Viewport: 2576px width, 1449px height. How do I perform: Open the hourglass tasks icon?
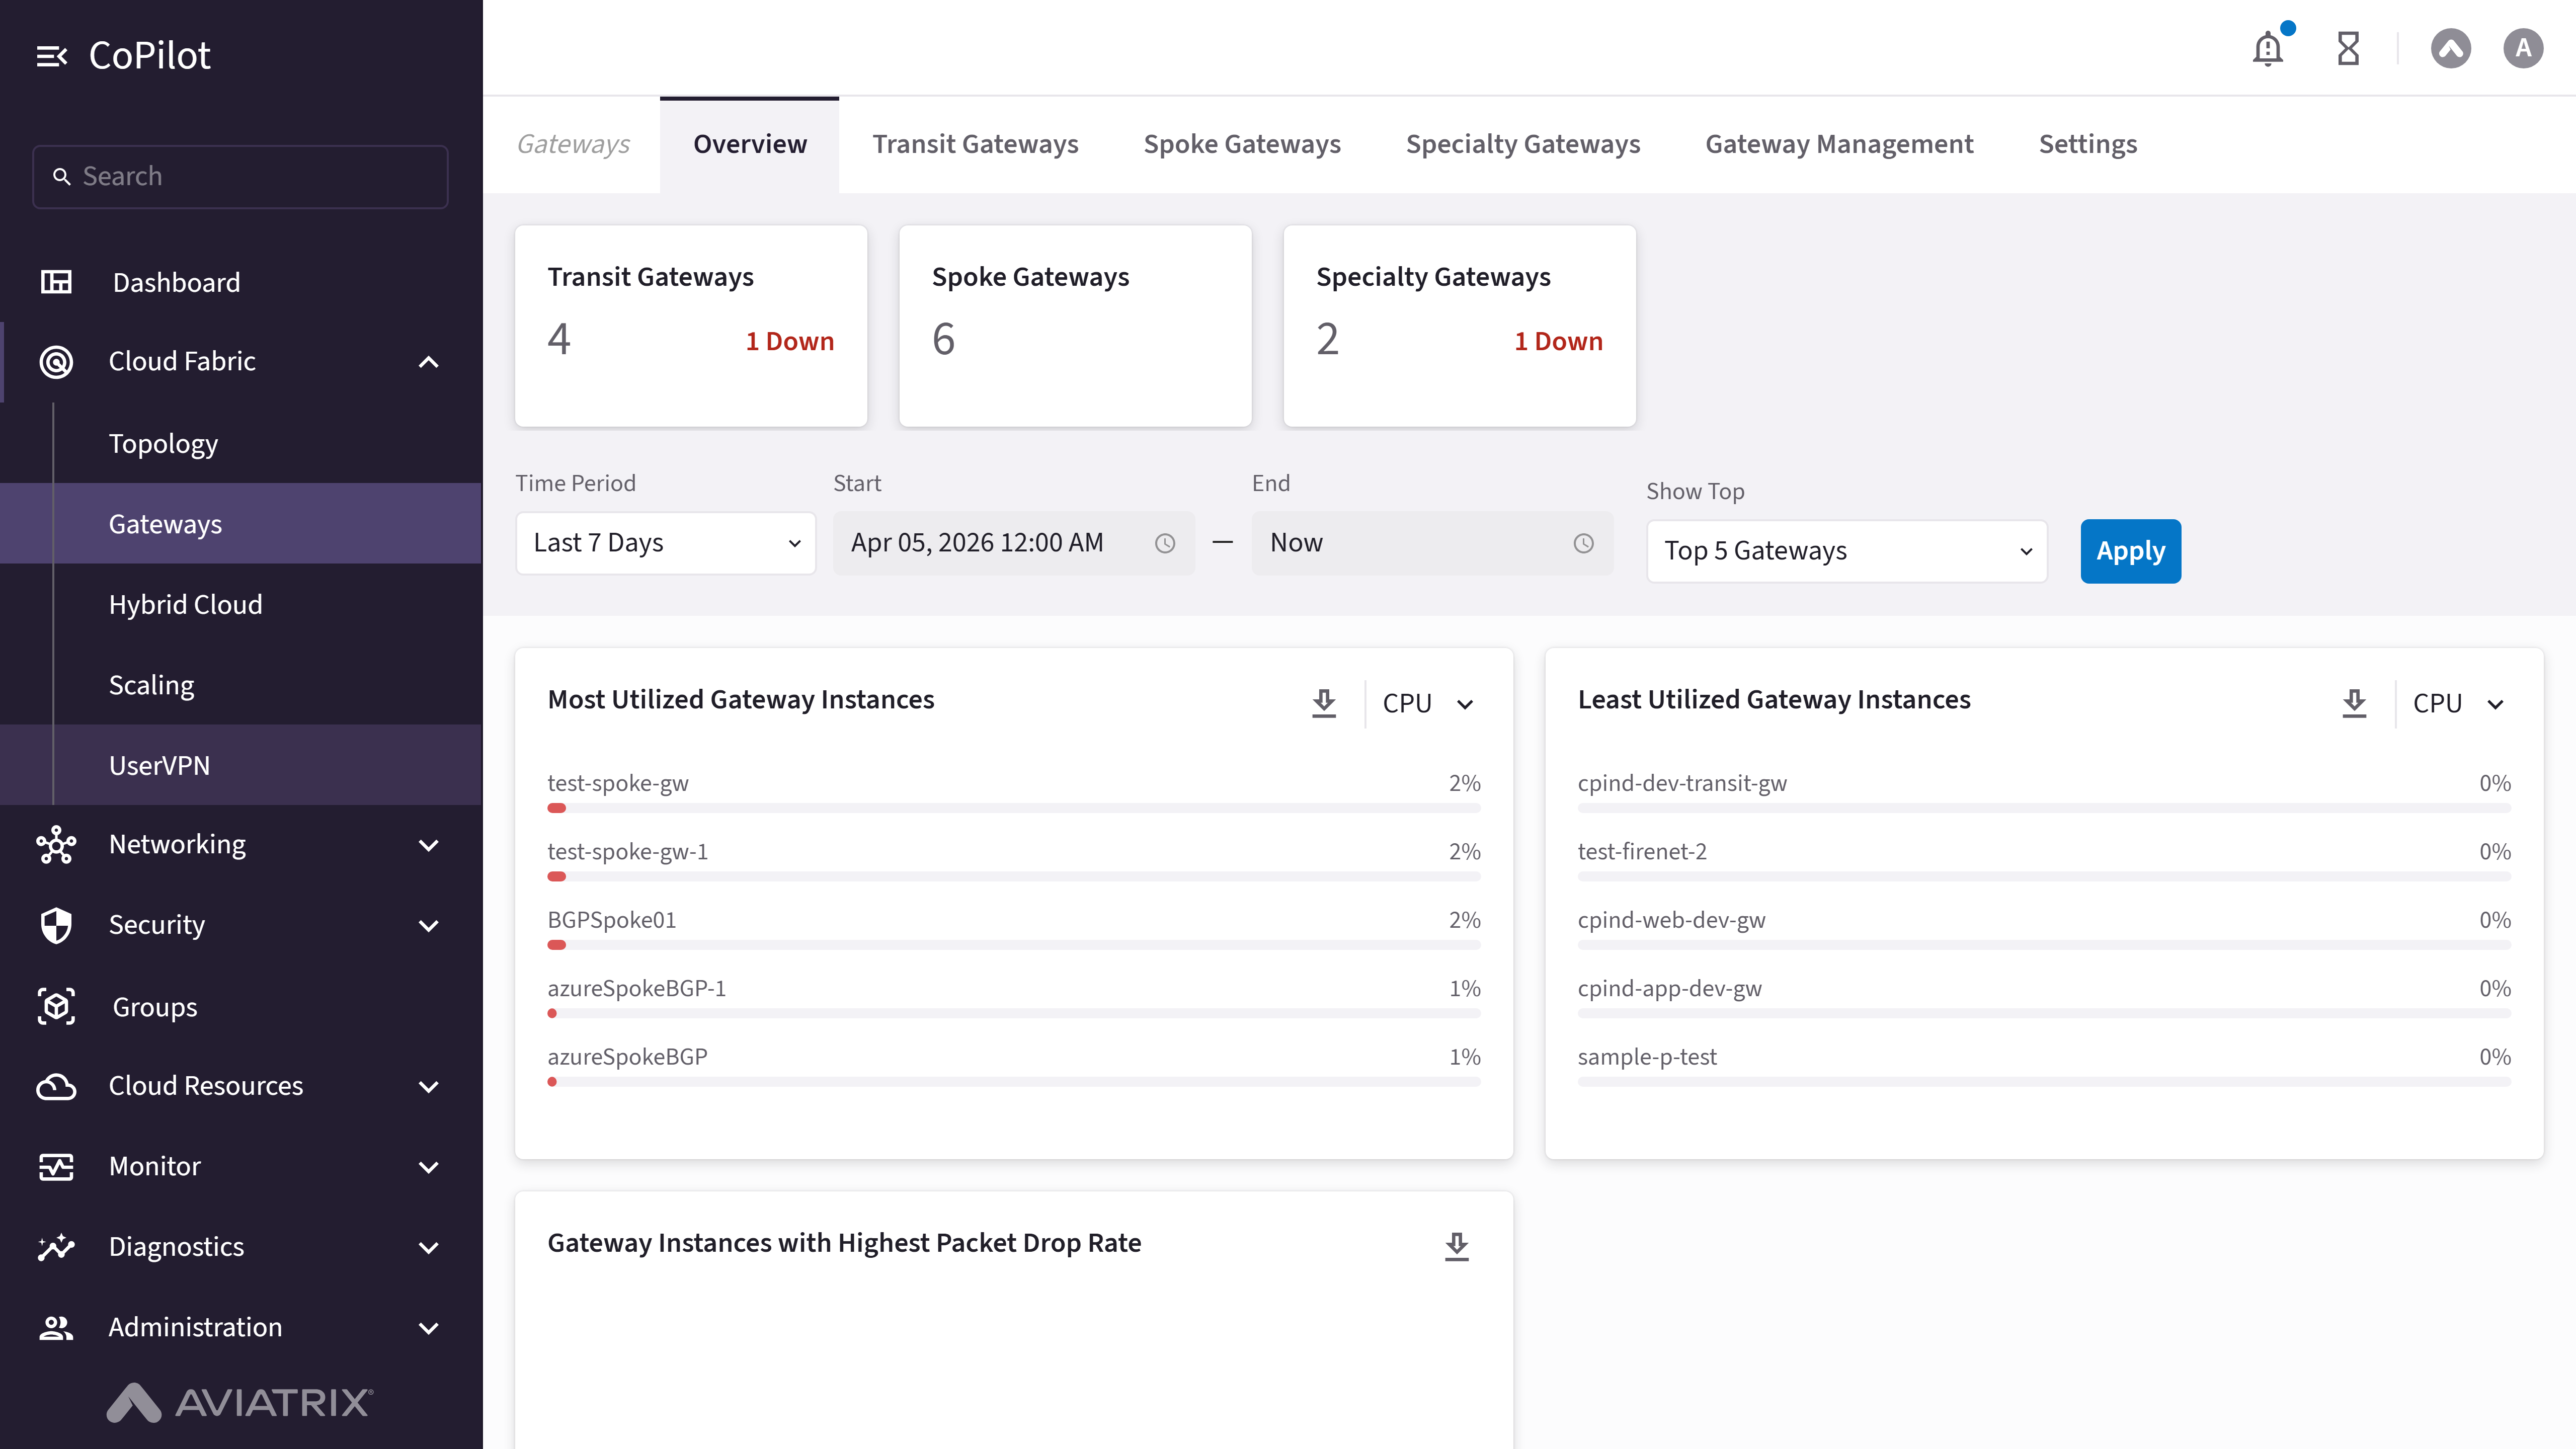click(2348, 48)
